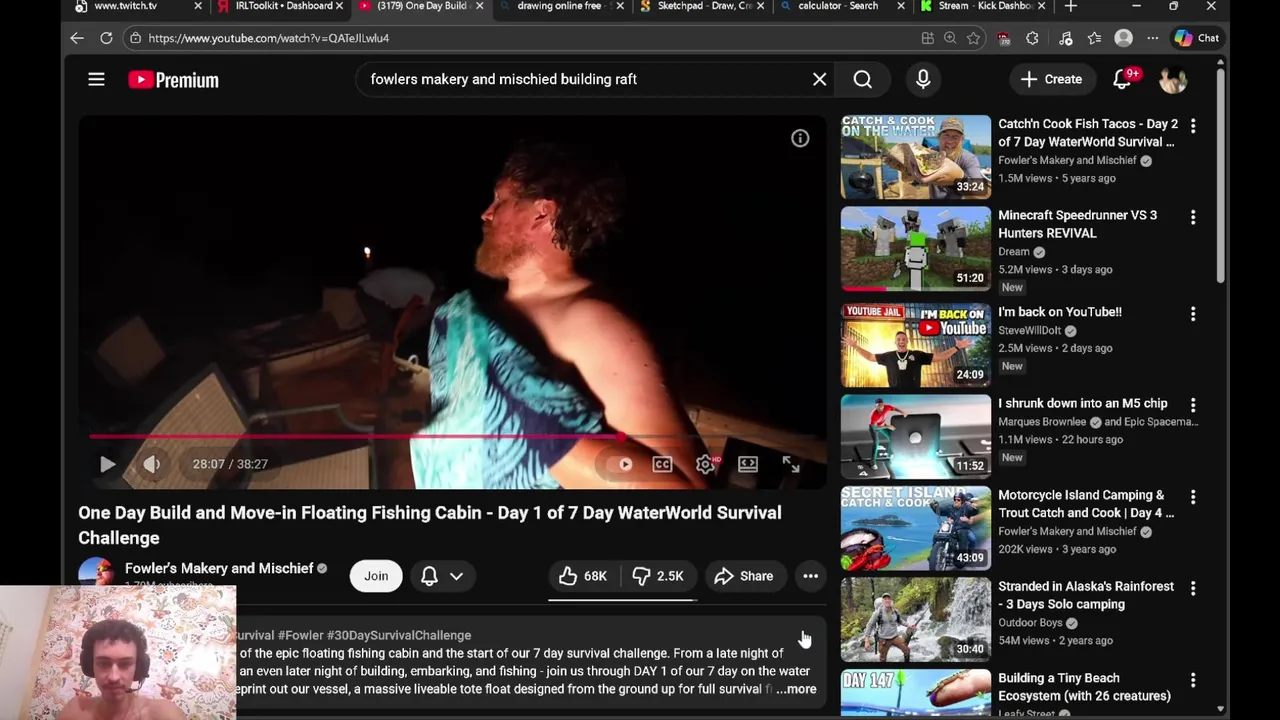Click the zoom magnifier icon in address bar
Viewport: 1280px width, 720px height.
coord(950,38)
